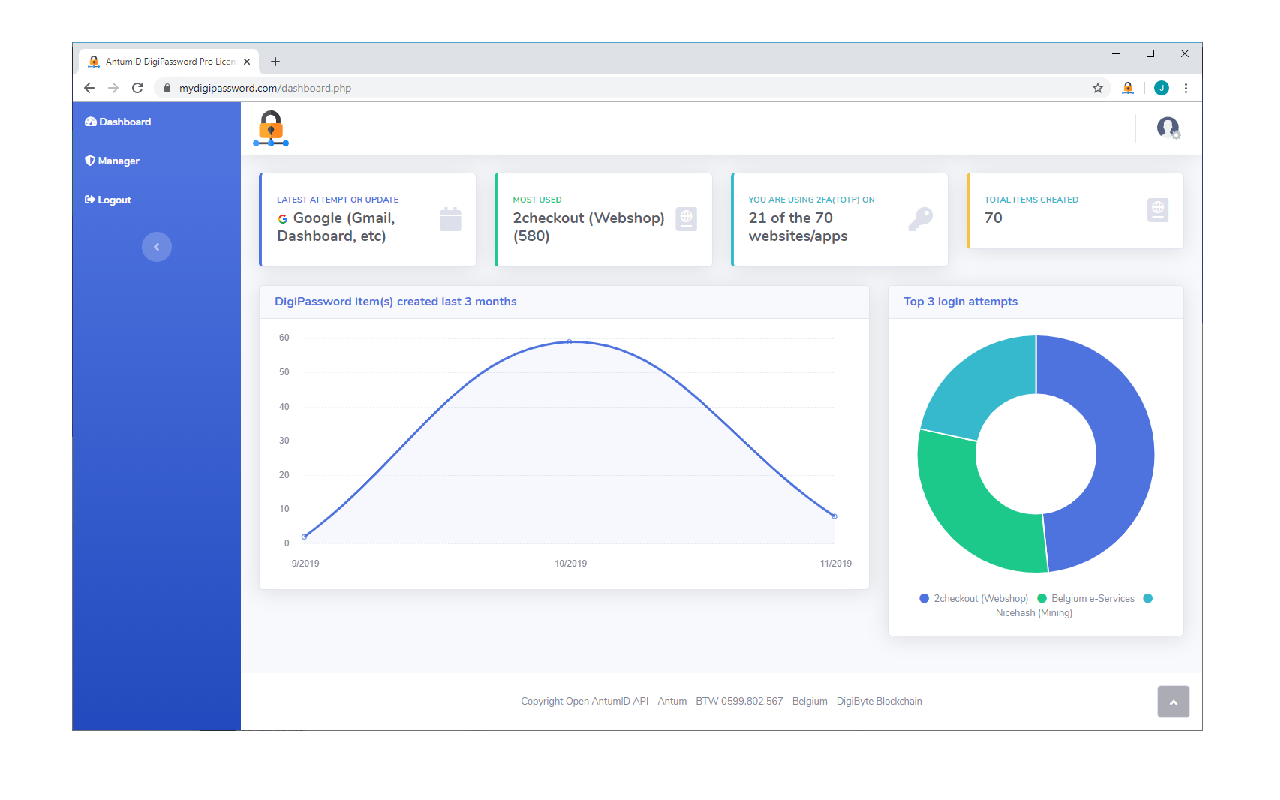Click the key icon in 2FA card
1280x800 pixels.
[x=921, y=219]
